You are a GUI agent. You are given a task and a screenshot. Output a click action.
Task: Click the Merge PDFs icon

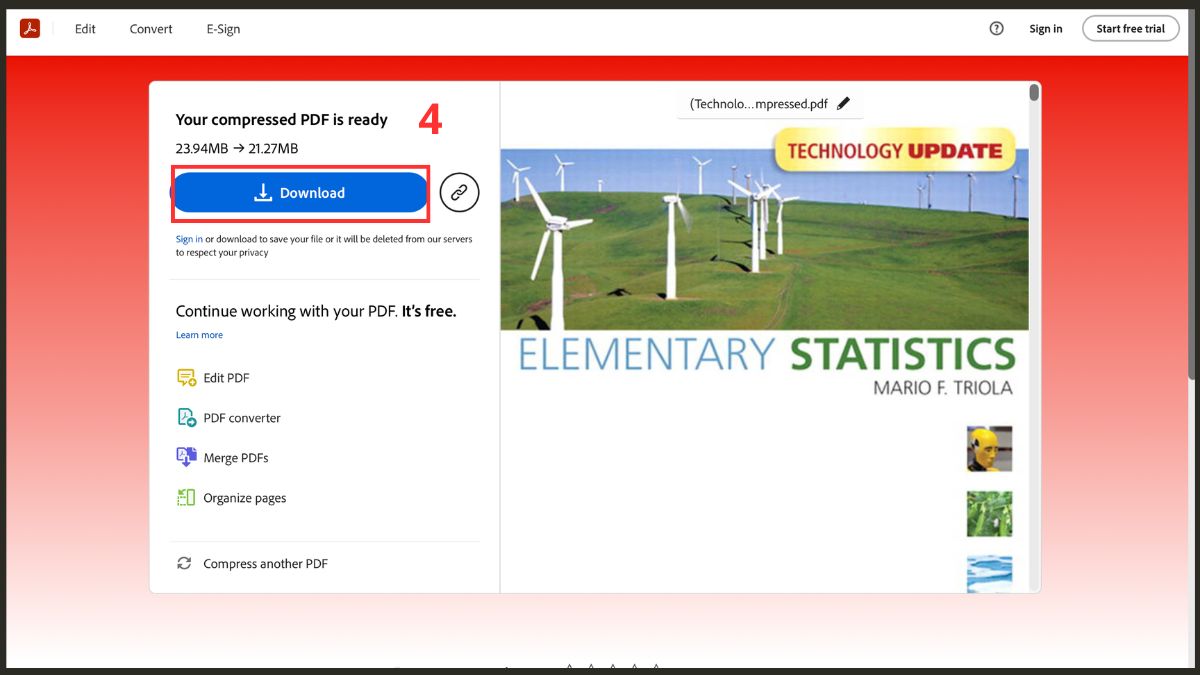tap(186, 457)
